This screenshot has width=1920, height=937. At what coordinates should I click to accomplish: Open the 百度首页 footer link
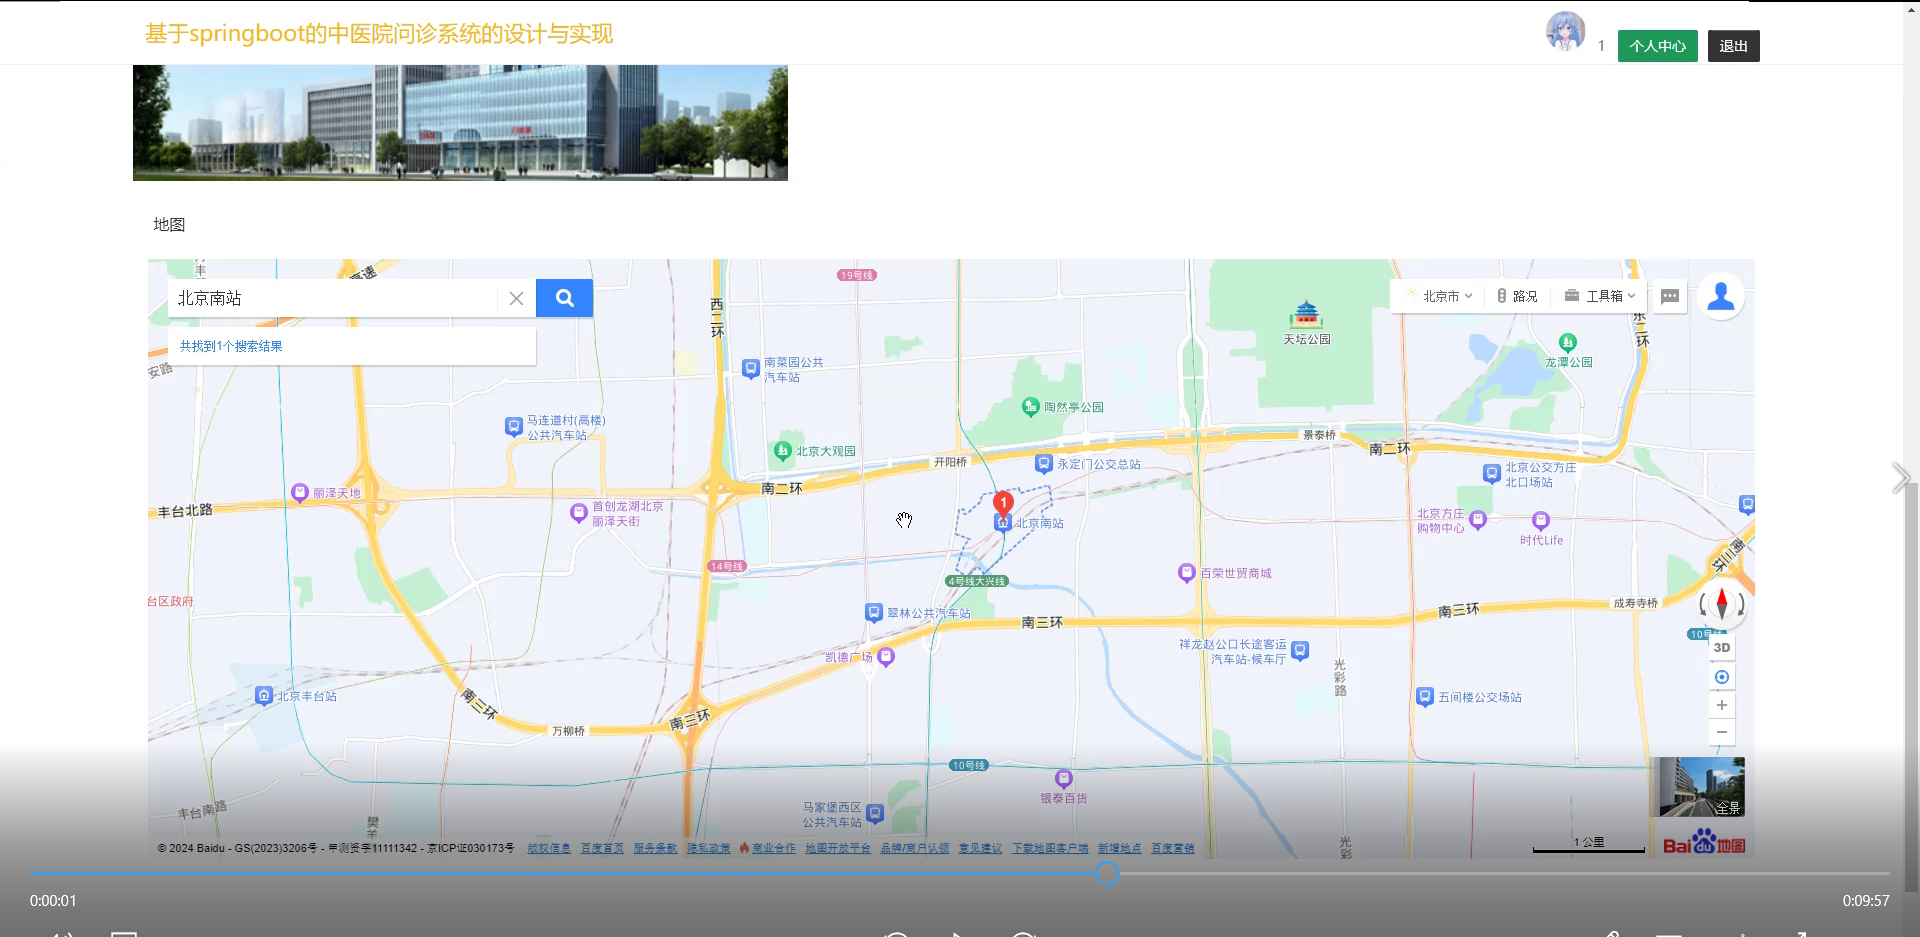click(x=602, y=848)
